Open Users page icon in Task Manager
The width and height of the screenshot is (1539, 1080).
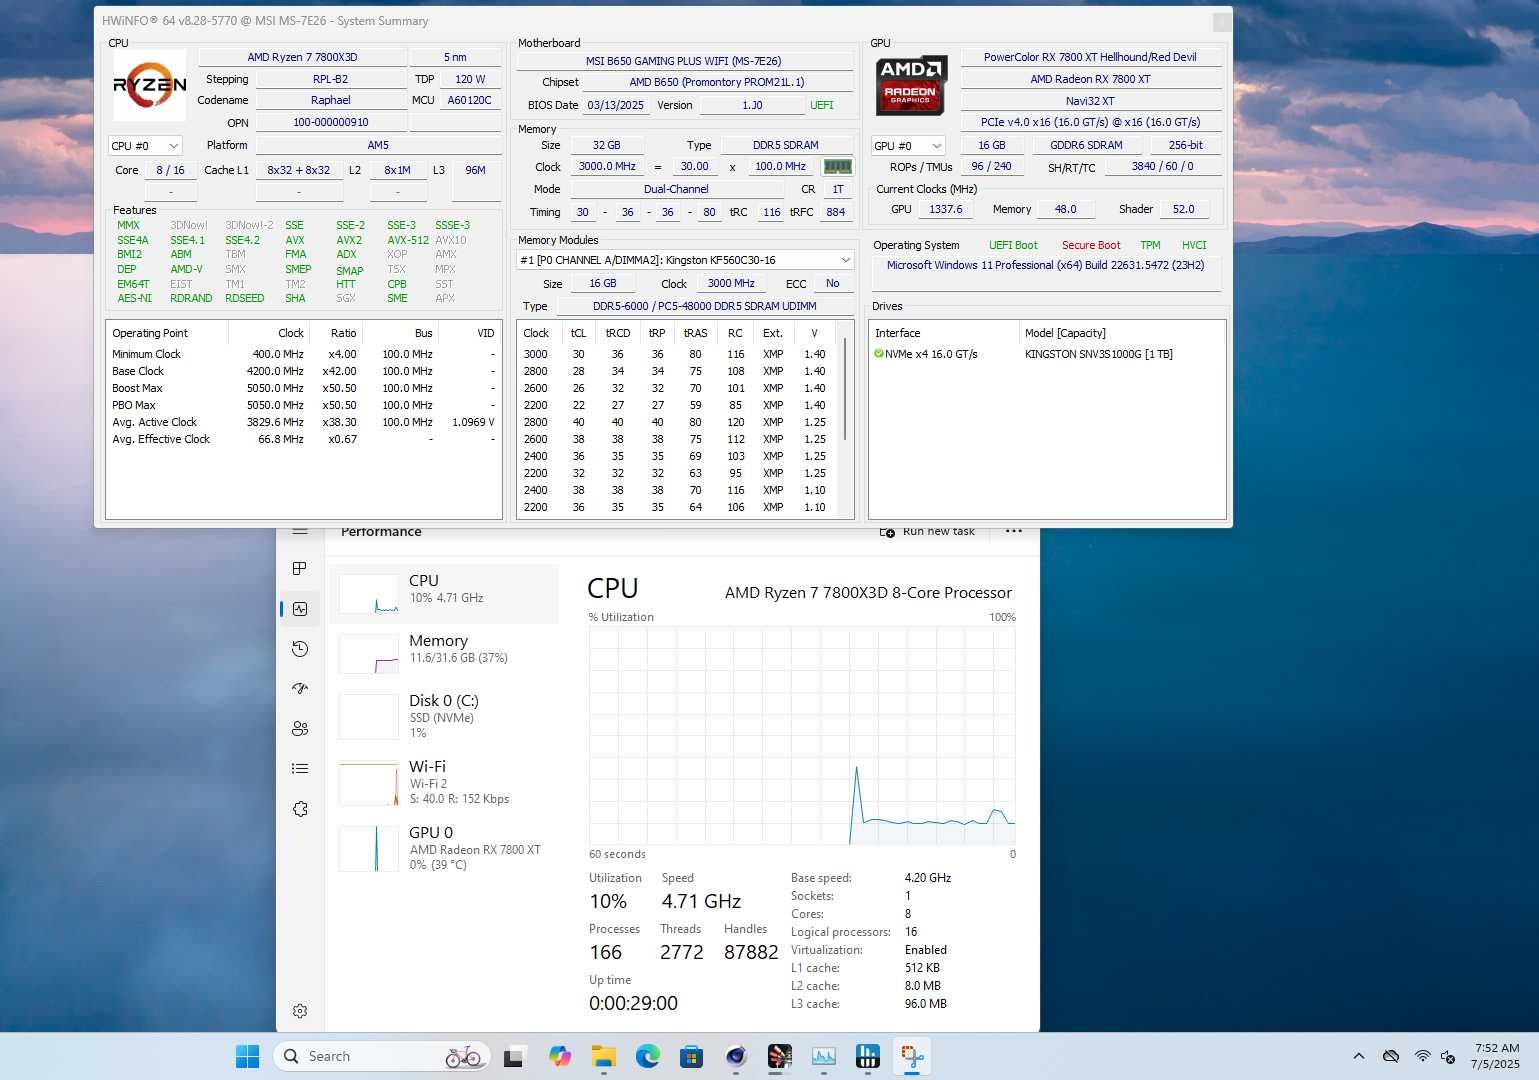click(x=299, y=728)
